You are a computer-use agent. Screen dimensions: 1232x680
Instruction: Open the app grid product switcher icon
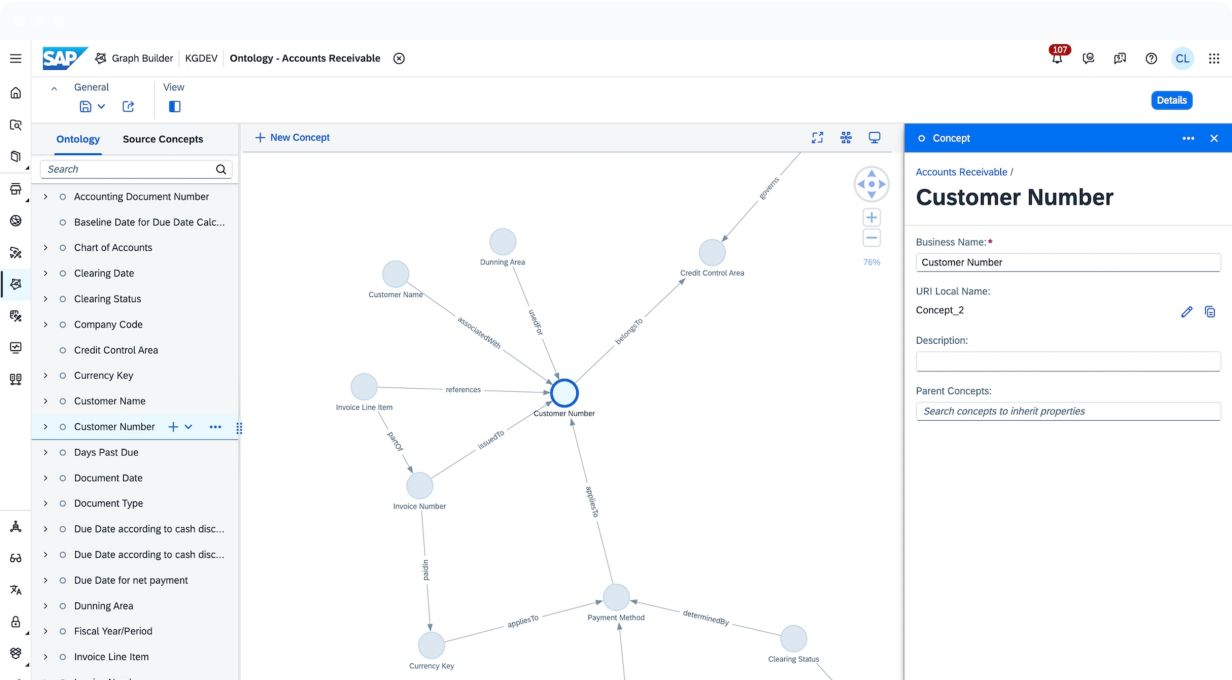pos(1214,59)
